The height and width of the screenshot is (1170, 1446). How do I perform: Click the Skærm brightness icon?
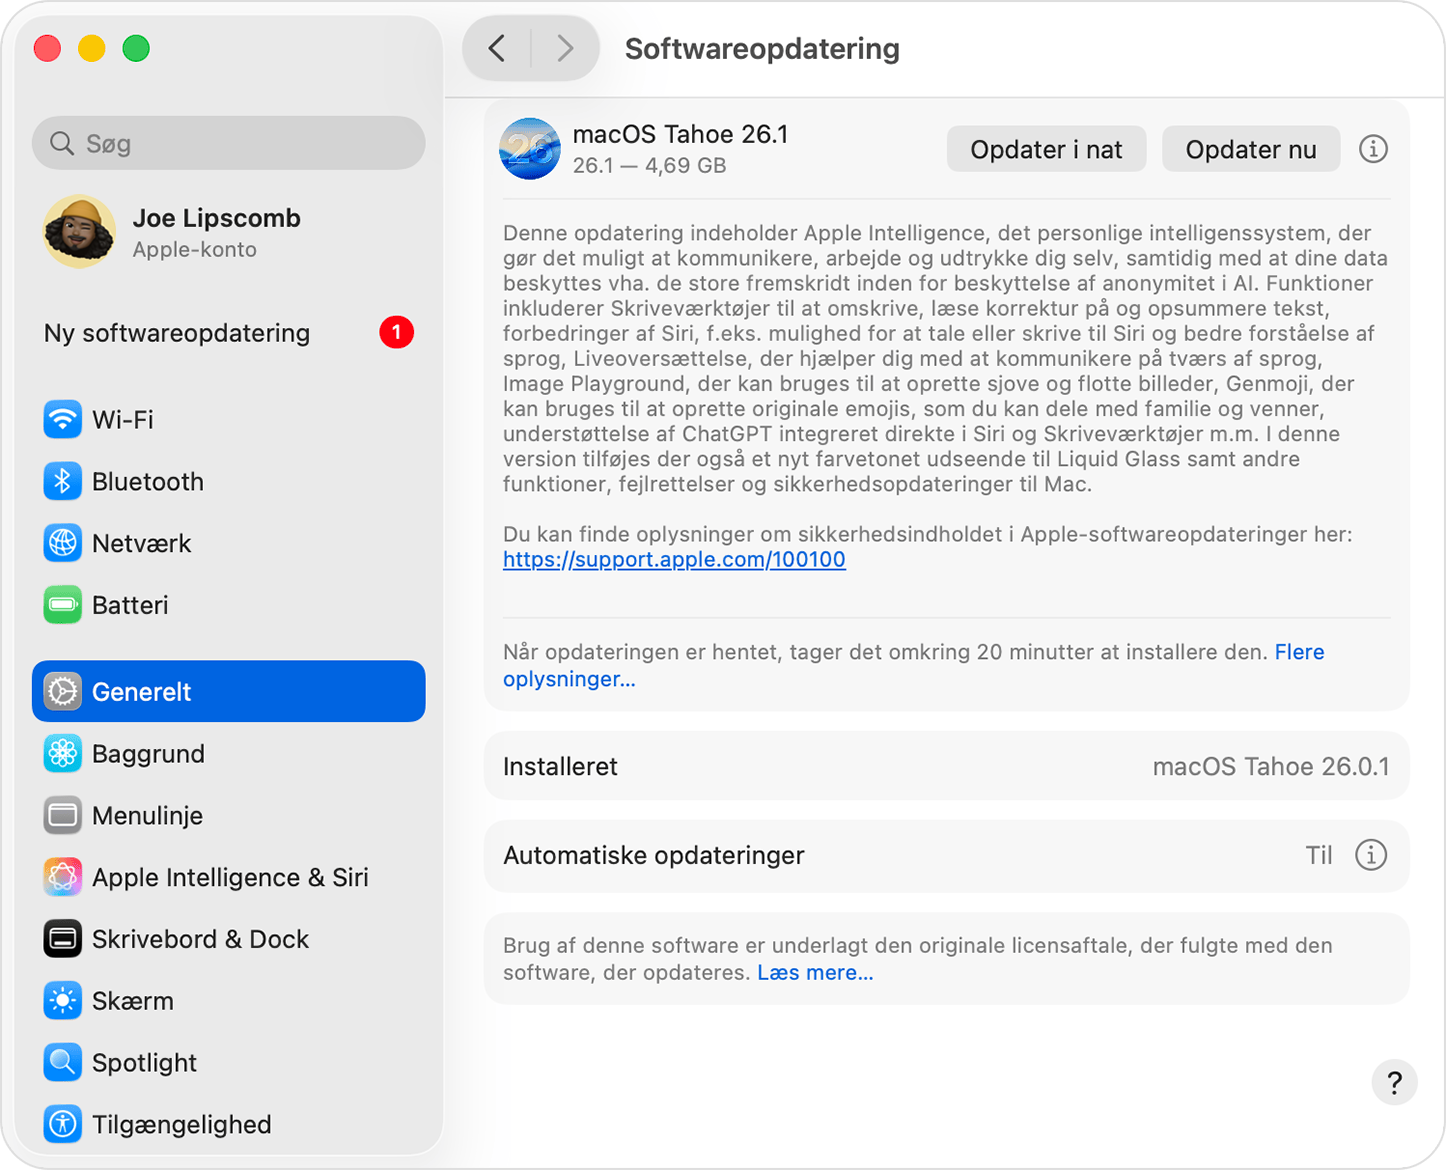[x=62, y=1001]
